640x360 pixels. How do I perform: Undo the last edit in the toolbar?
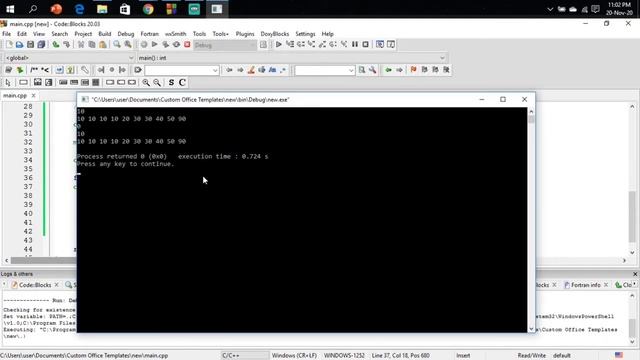(x=56, y=44)
